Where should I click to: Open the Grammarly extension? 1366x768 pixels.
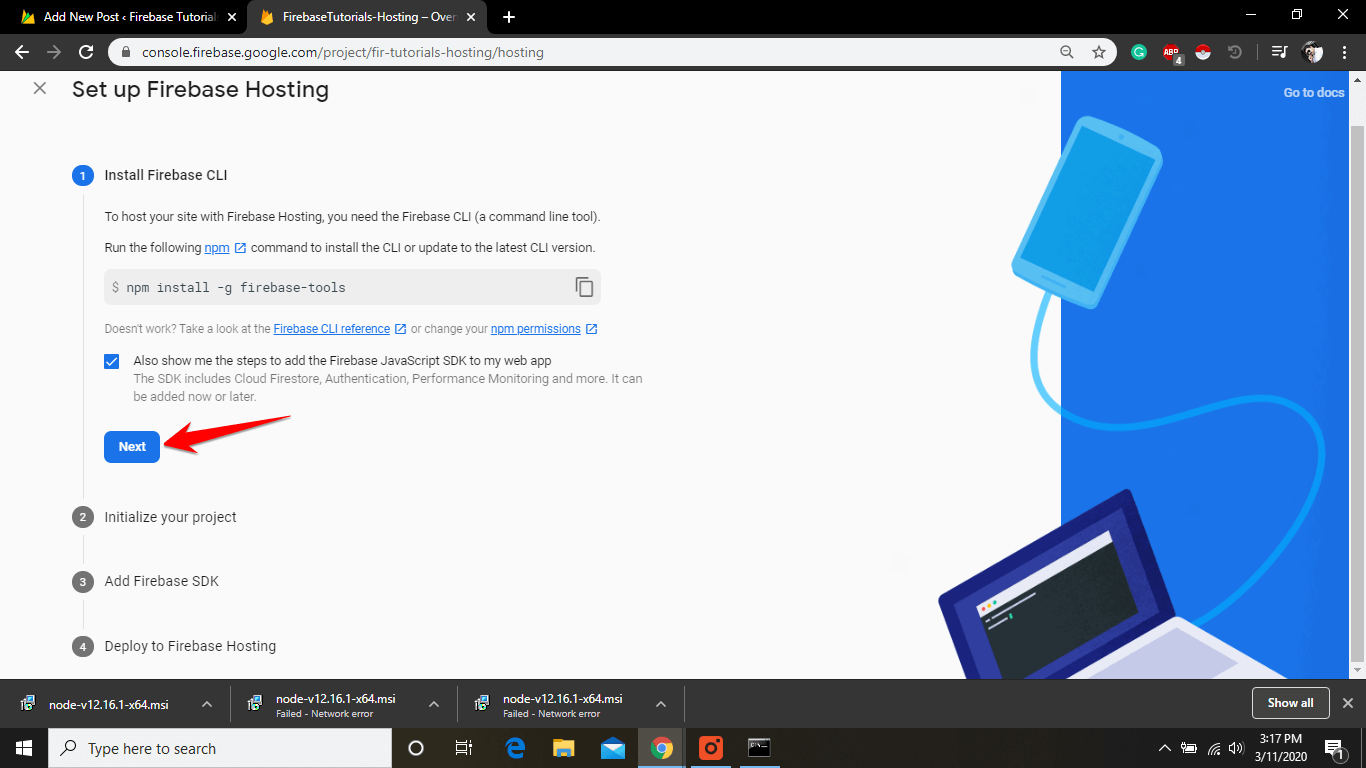(1139, 52)
